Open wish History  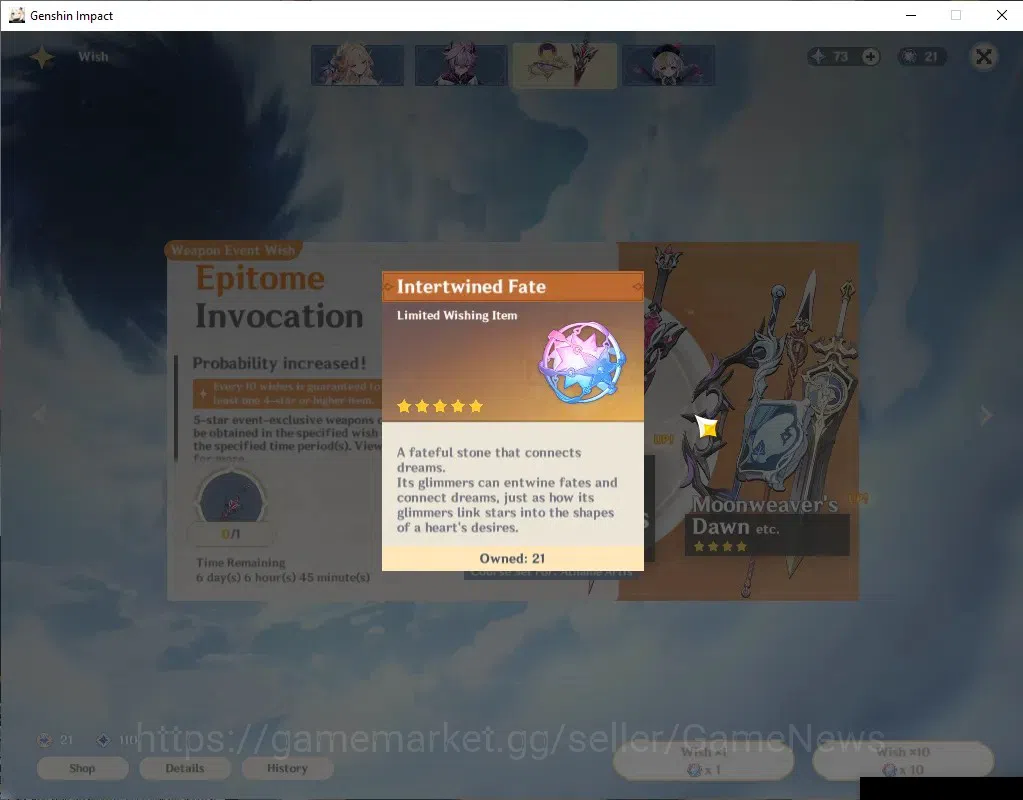[287, 768]
